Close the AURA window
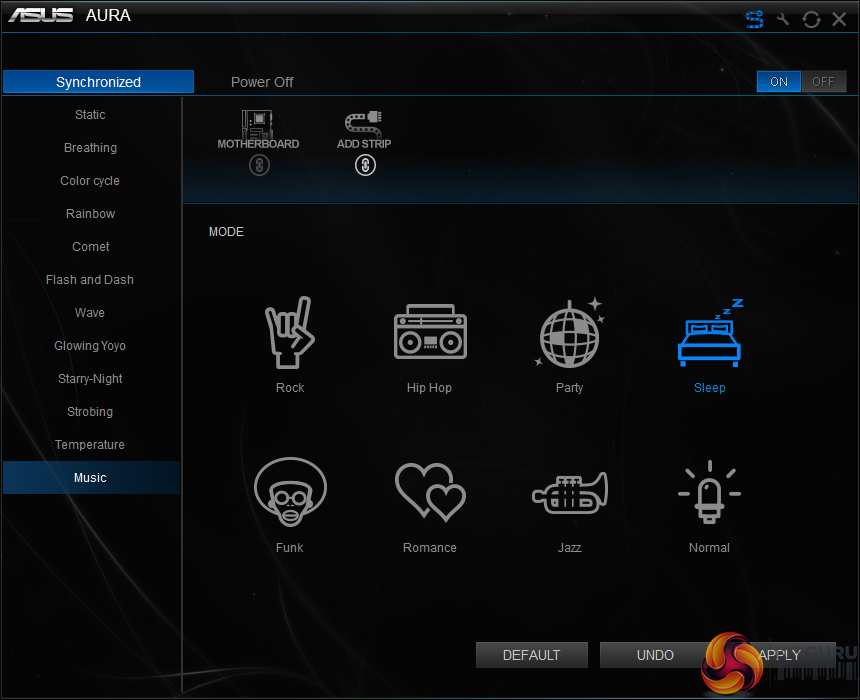The height and width of the screenshot is (700, 860). tap(839, 20)
